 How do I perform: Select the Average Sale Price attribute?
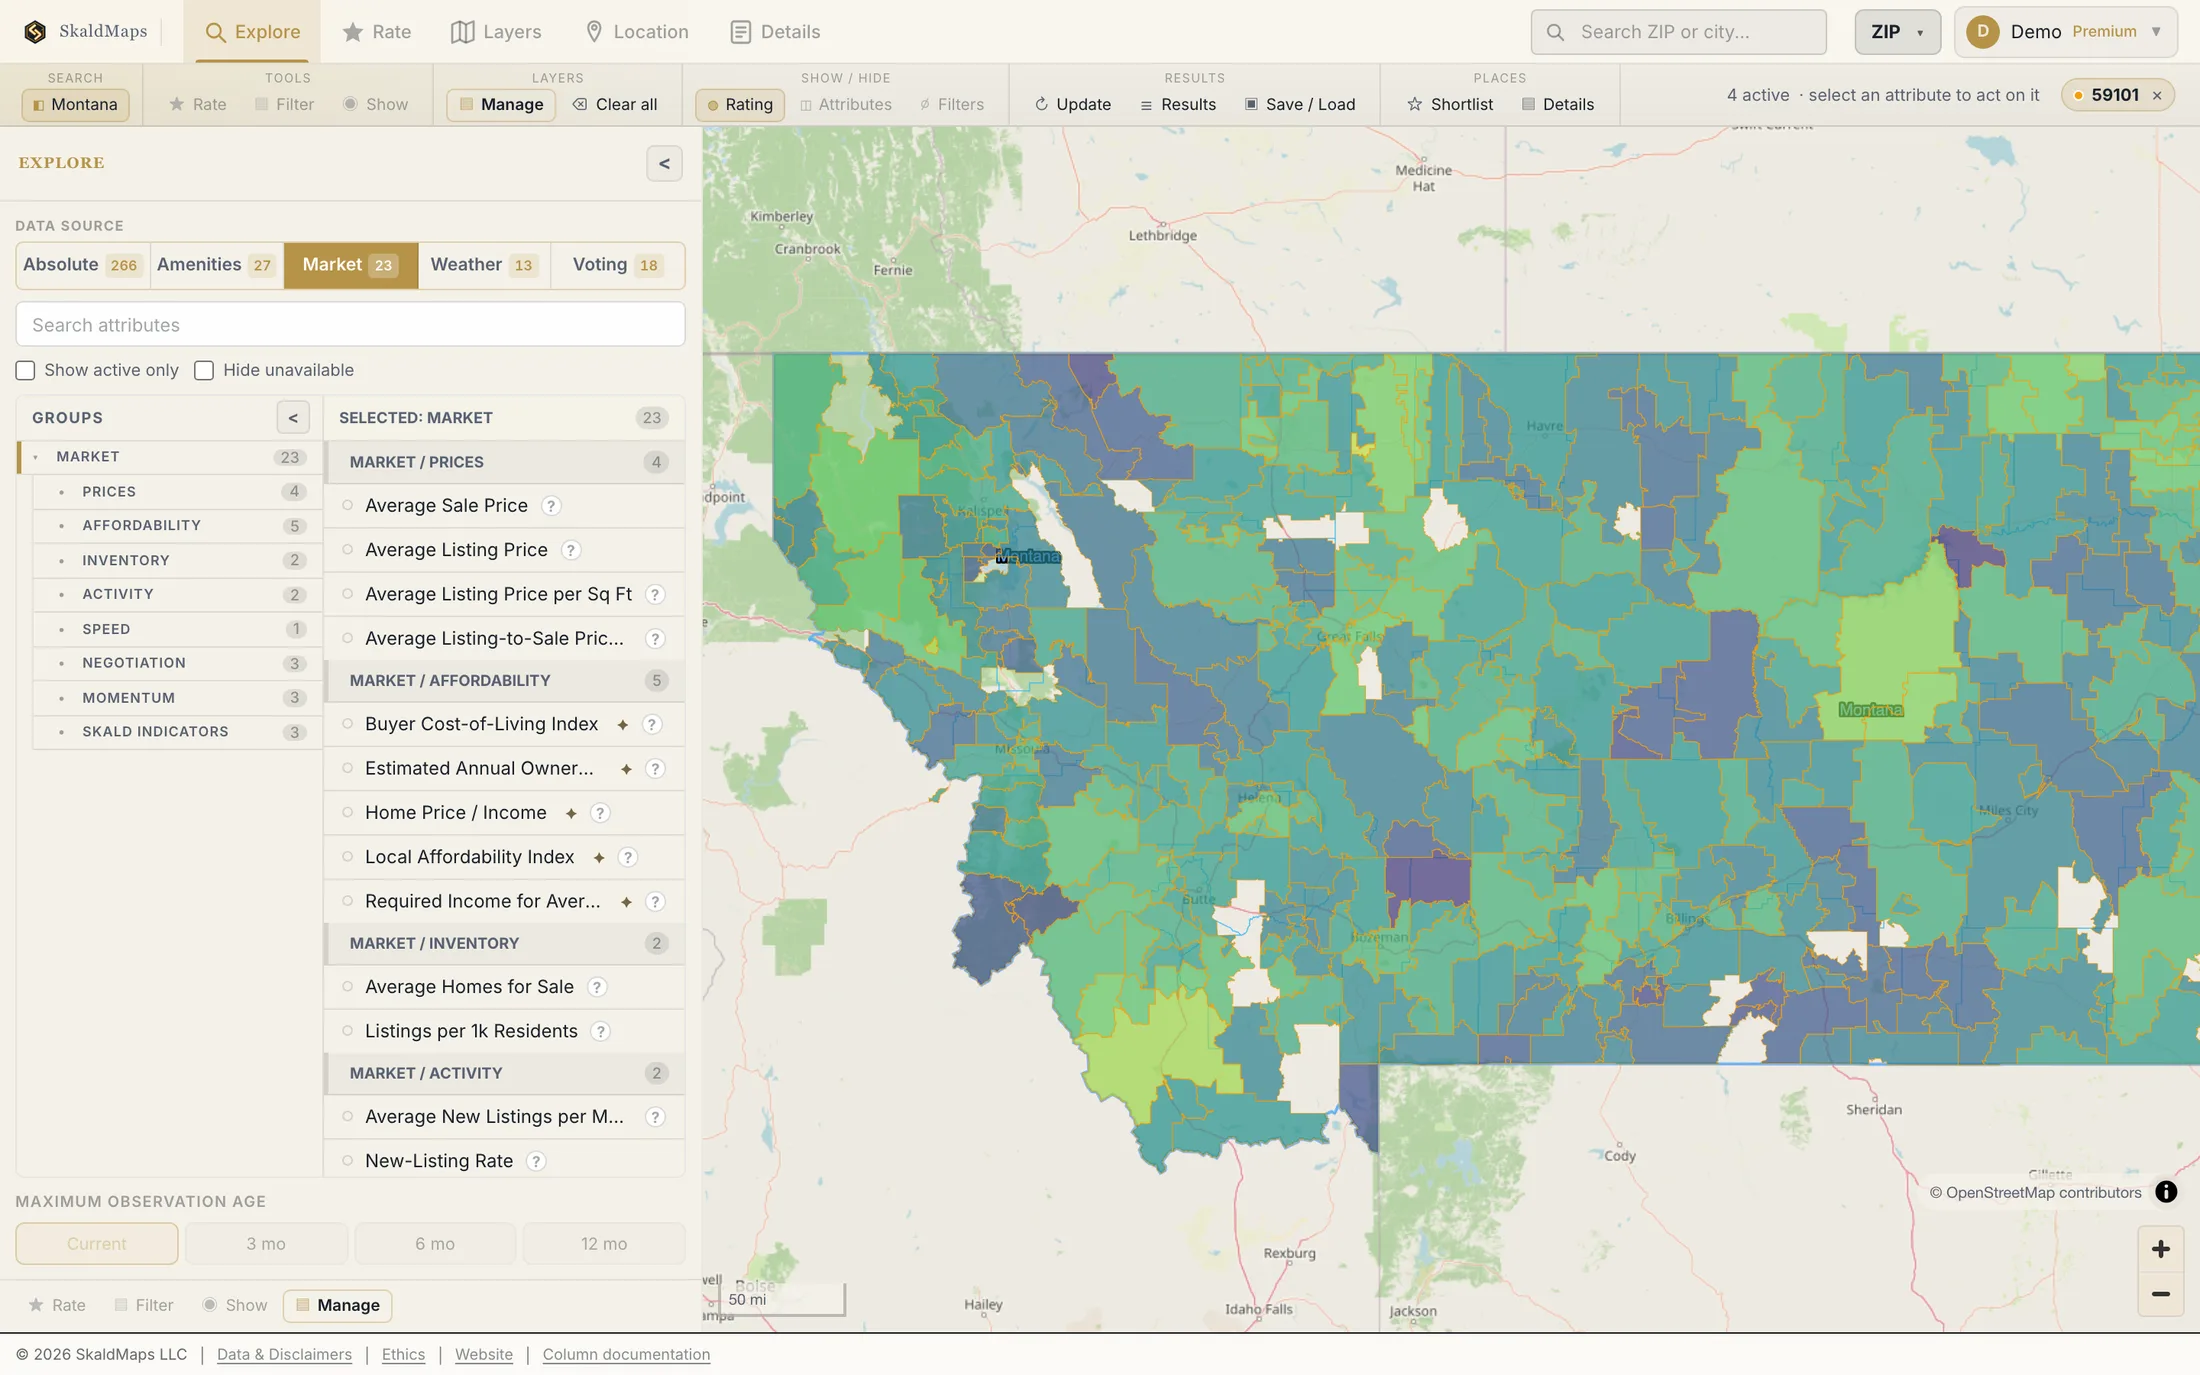click(x=504, y=506)
